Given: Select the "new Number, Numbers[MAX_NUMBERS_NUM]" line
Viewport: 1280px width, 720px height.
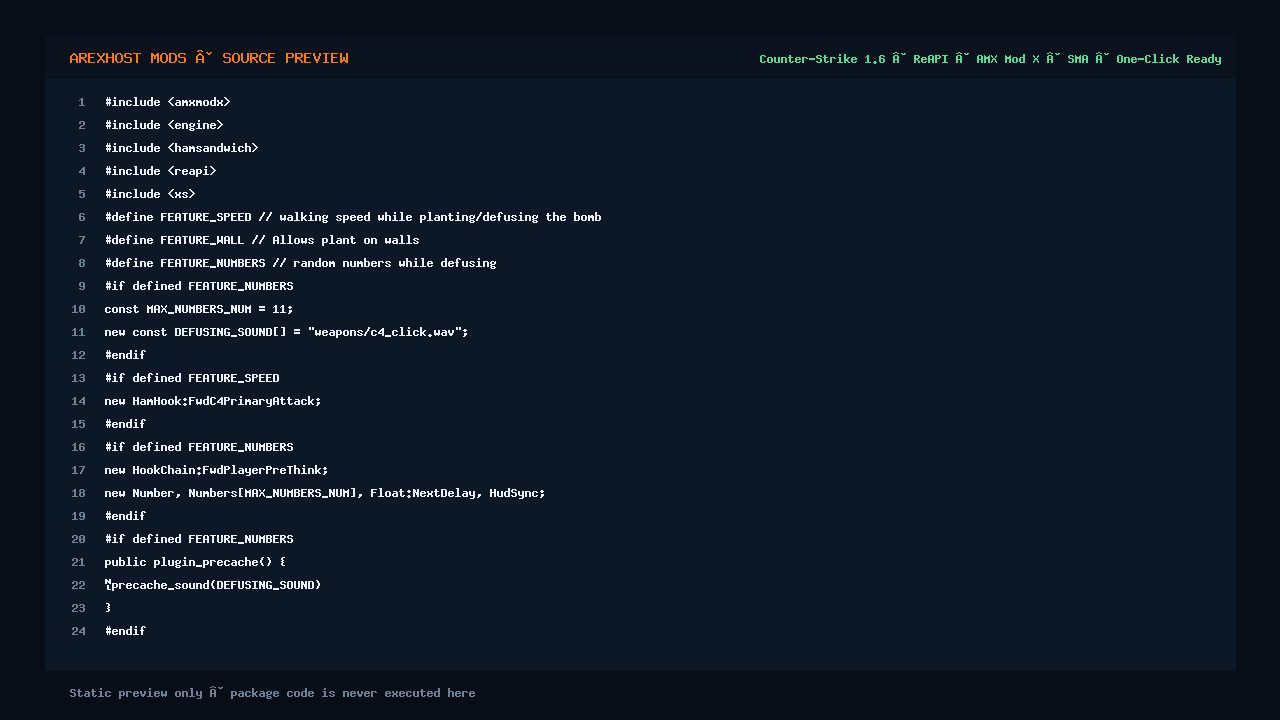Looking at the screenshot, I should [325, 493].
